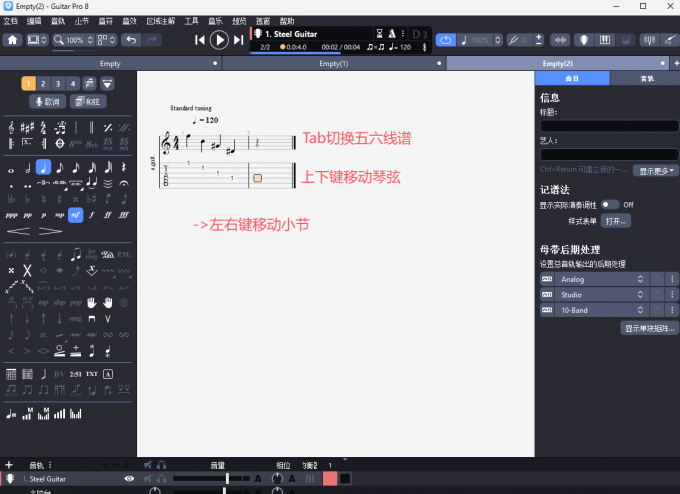The image size is (680, 494).
Task: Open the page layout dropdown
Action: click(106, 40)
